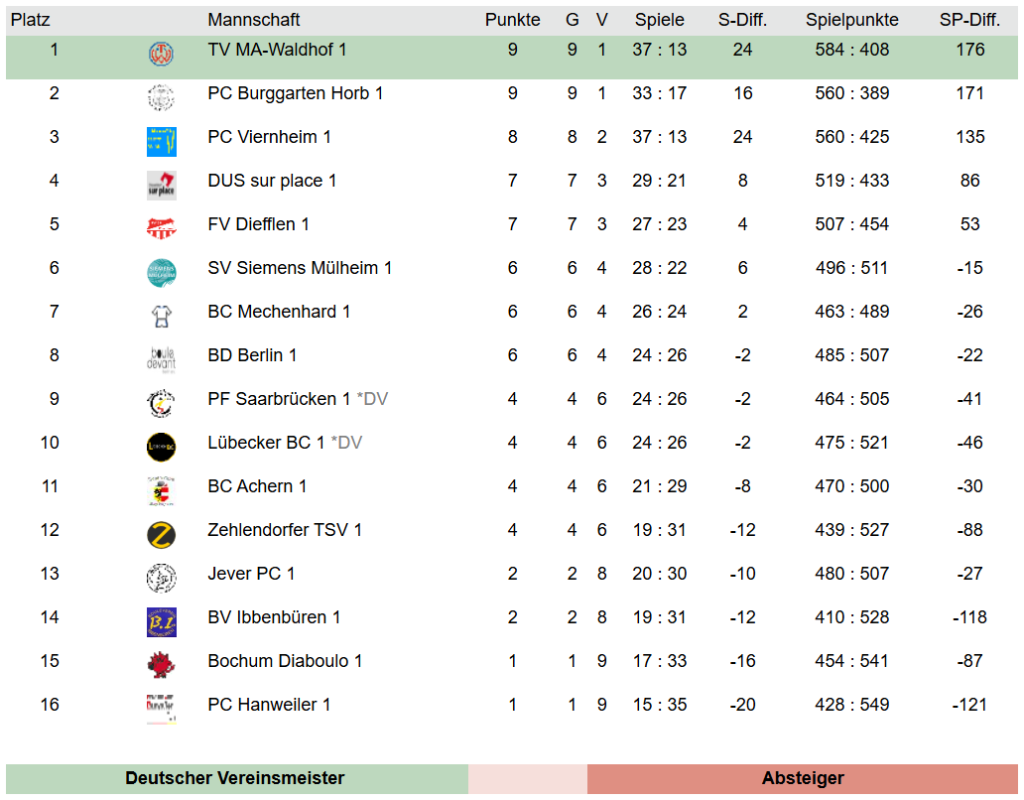Viewport: 1024px width, 800px height.
Task: Click the PC Viernheim 1 blue logo
Action: (x=161, y=142)
